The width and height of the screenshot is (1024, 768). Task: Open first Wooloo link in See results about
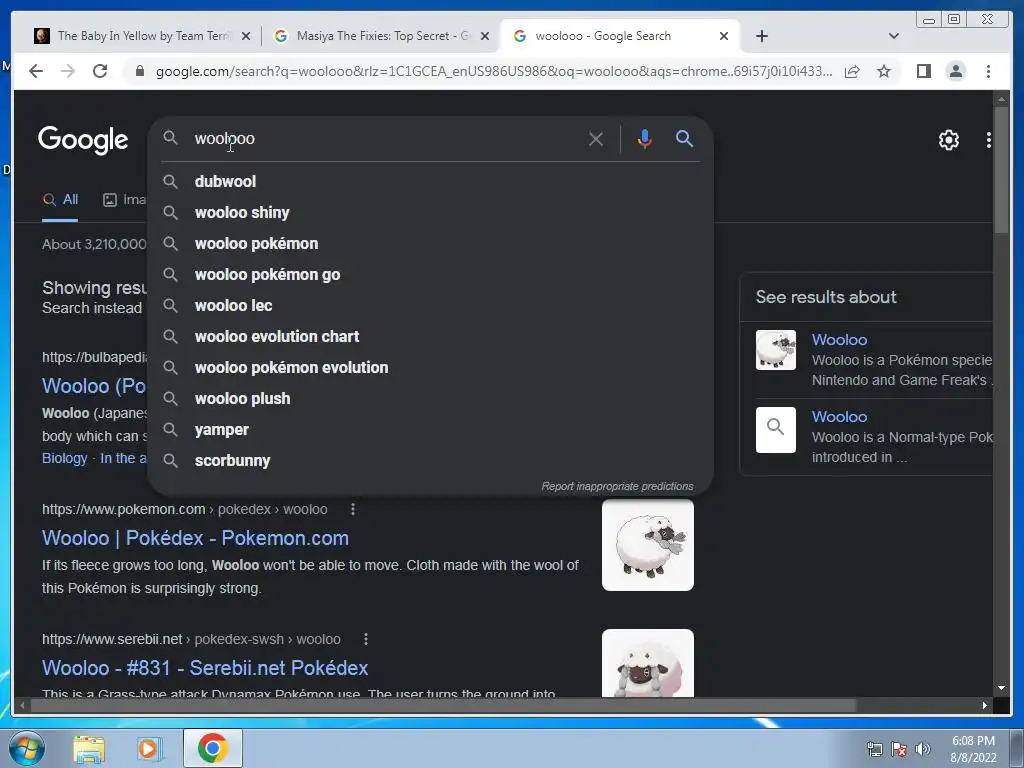click(839, 340)
